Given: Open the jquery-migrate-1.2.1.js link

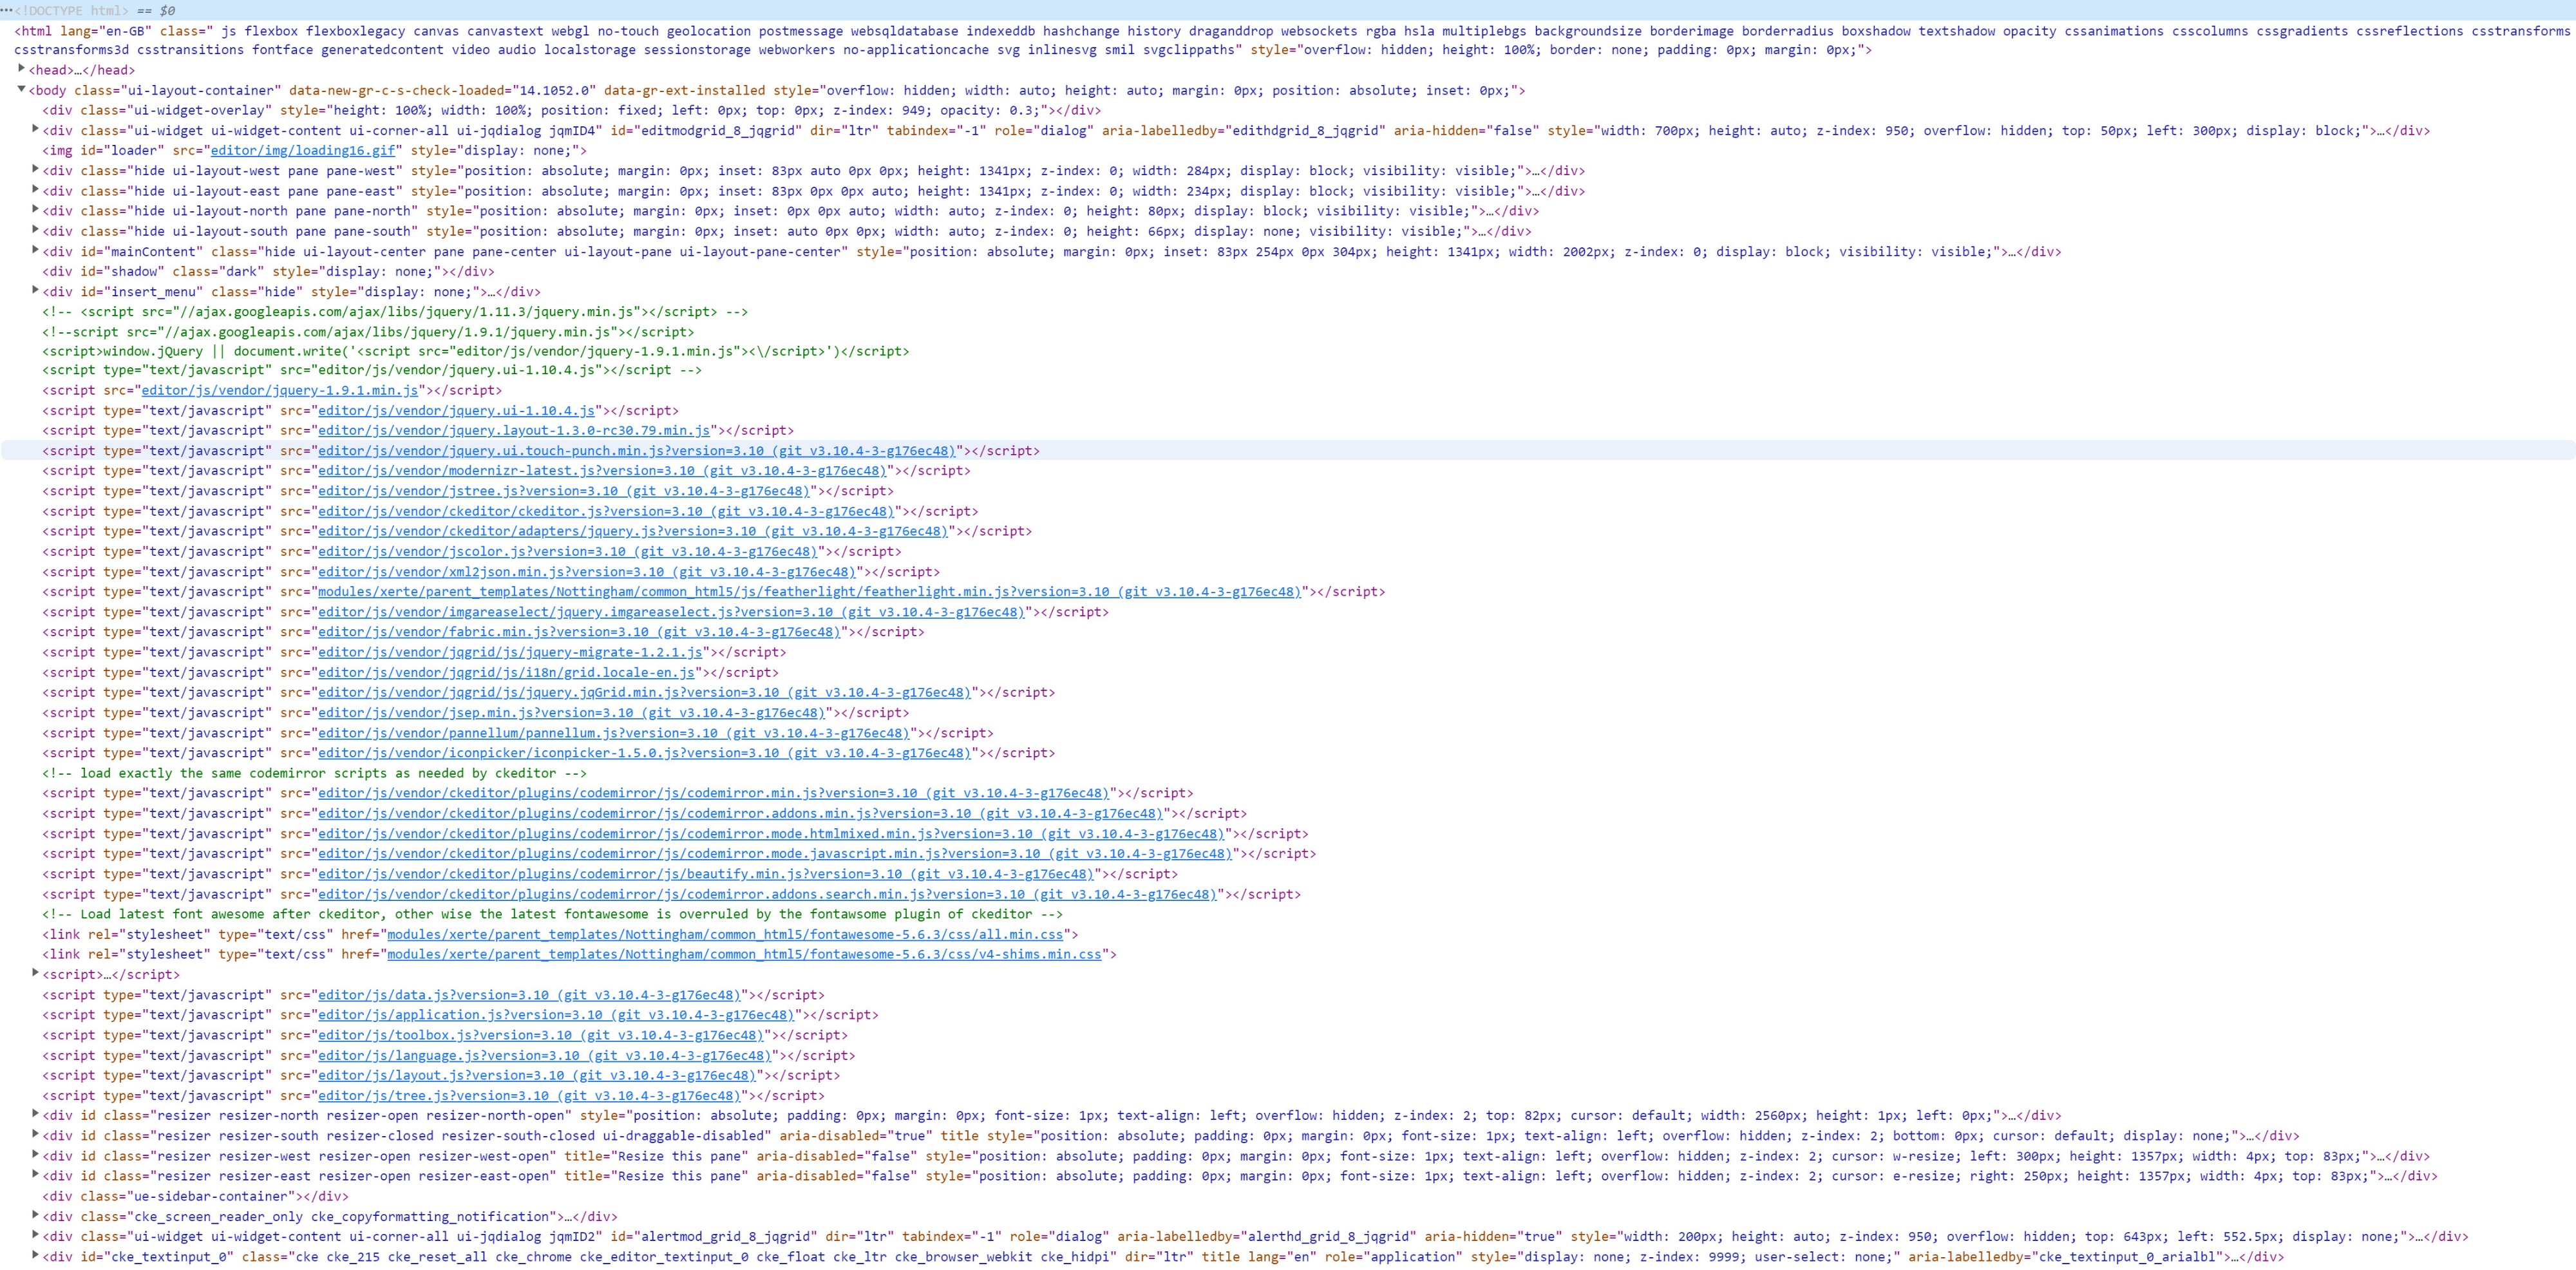Looking at the screenshot, I should click(x=510, y=652).
